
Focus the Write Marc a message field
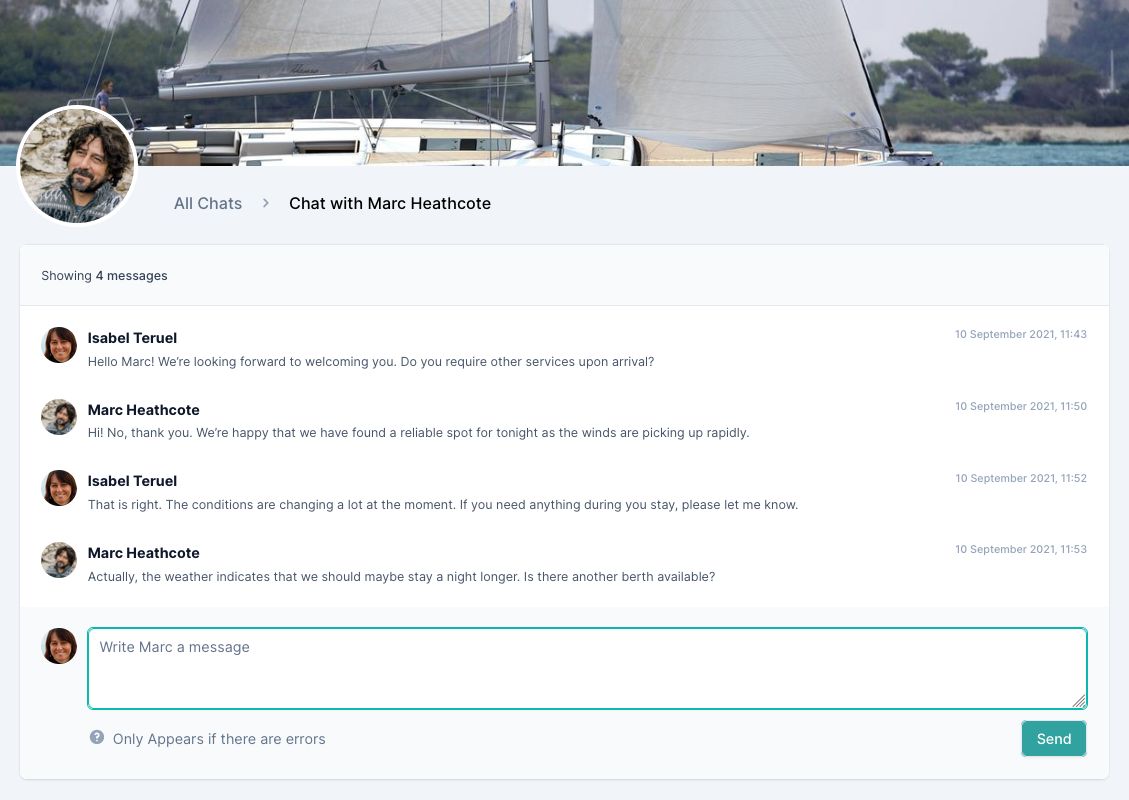click(587, 668)
